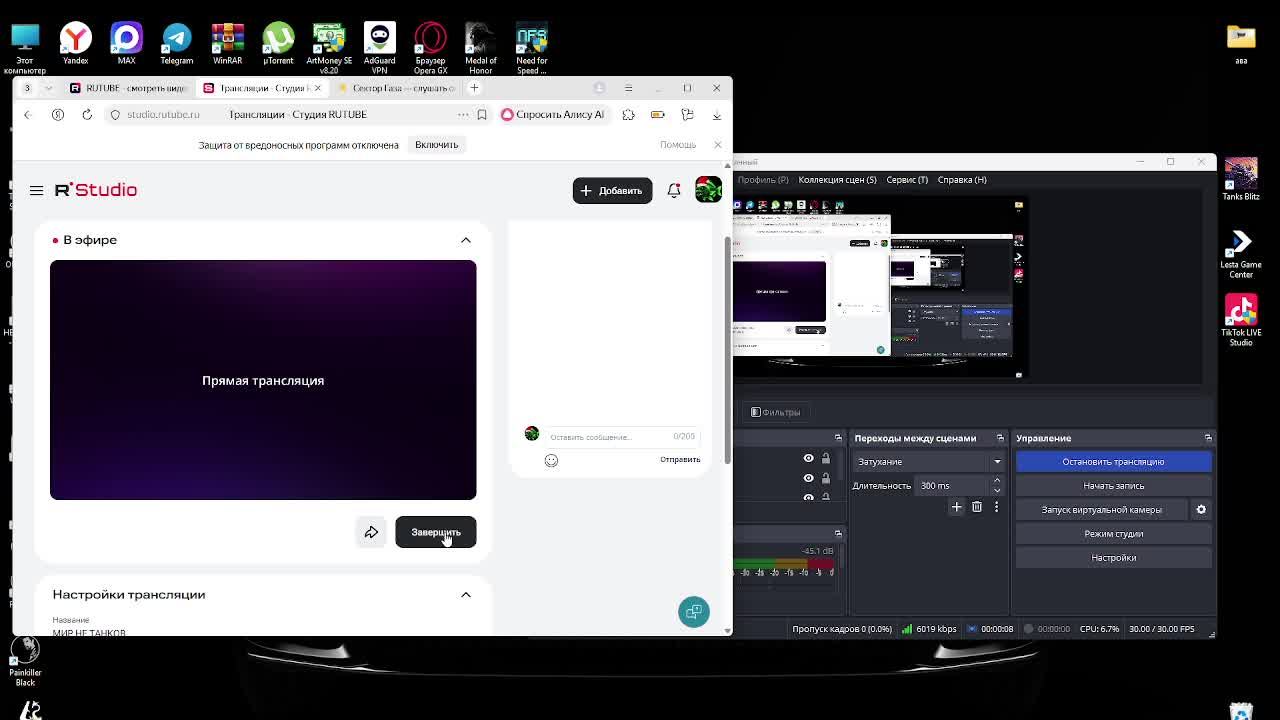Switch to the Сектор Газа browser tab

point(398,88)
